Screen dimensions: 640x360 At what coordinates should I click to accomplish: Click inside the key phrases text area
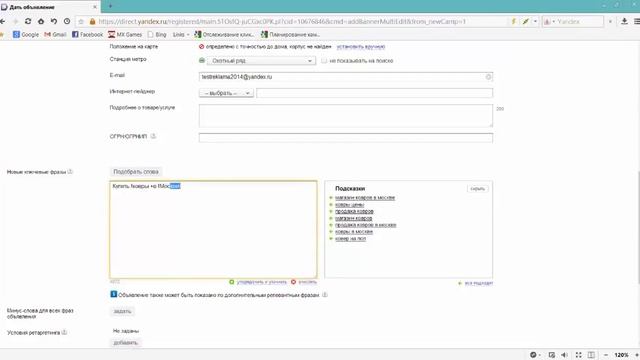pos(213,229)
